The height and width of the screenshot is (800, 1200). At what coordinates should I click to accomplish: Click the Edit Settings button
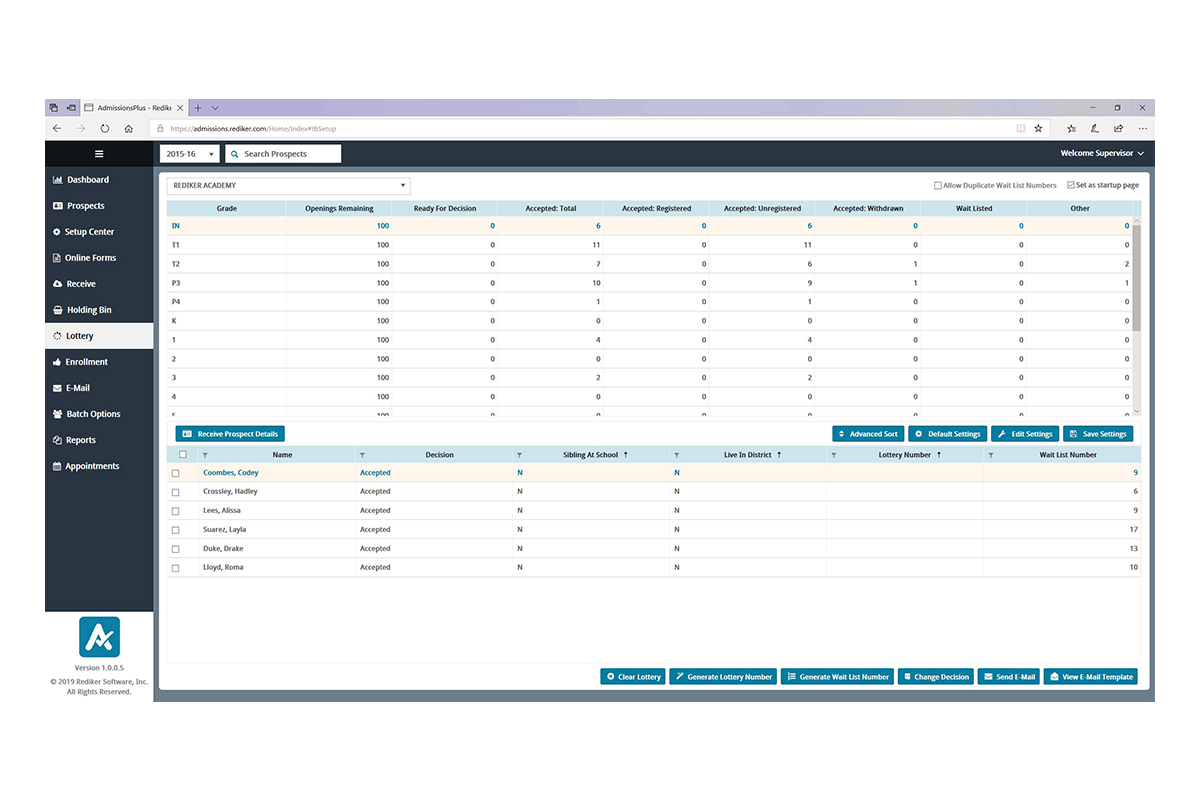click(x=1025, y=434)
